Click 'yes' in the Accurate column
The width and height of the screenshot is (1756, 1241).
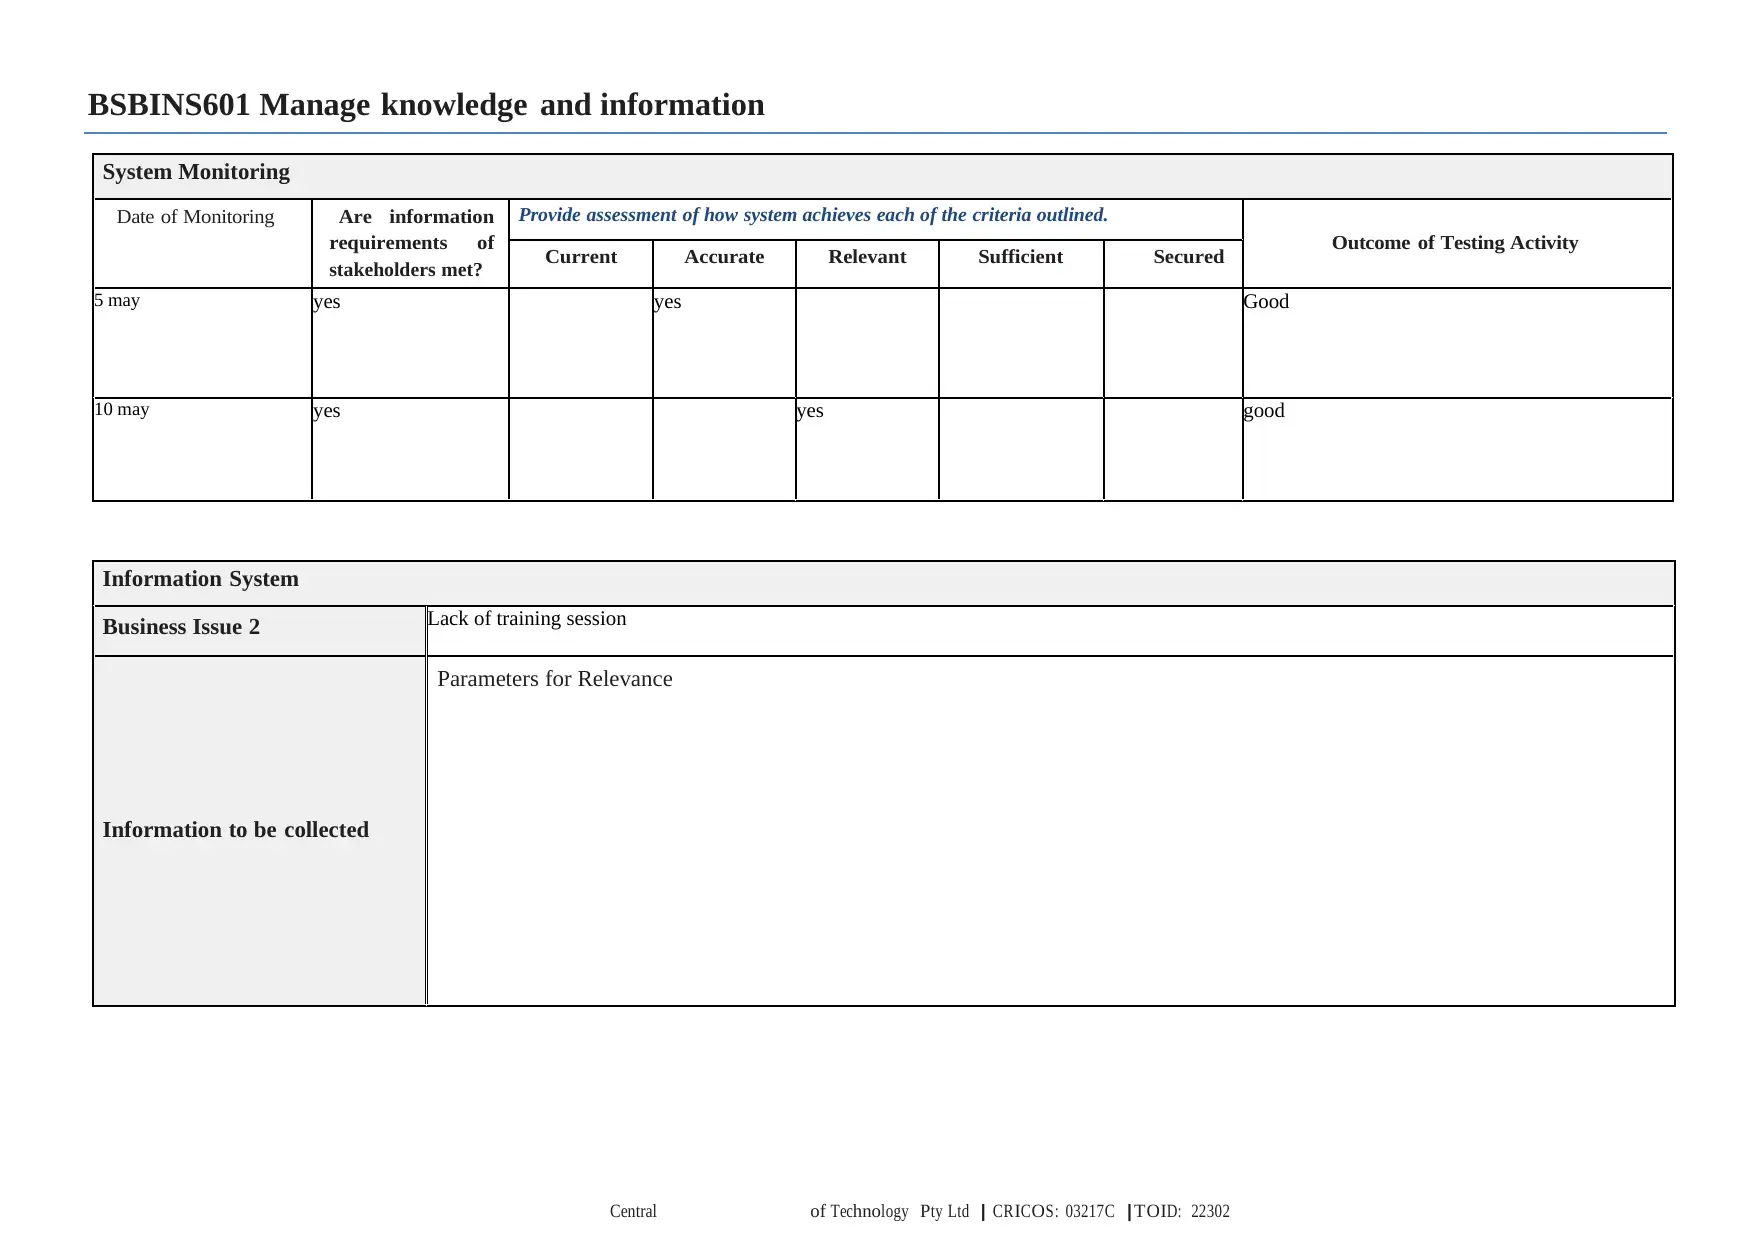(668, 302)
